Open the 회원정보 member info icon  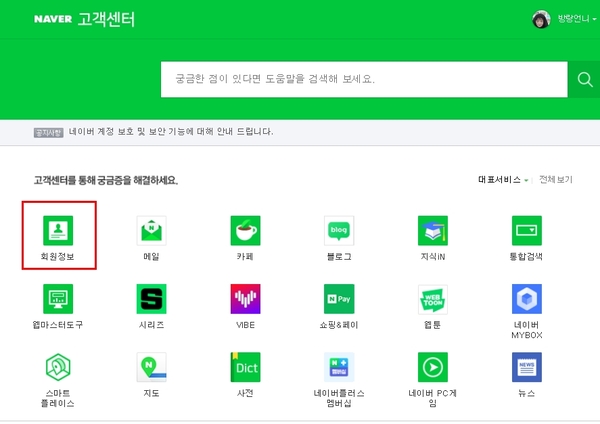point(58,230)
